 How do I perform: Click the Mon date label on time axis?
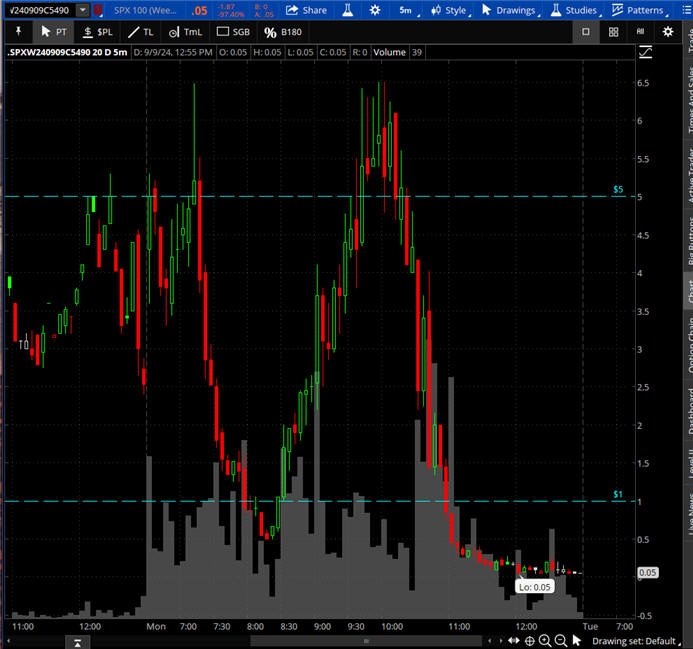(x=156, y=626)
